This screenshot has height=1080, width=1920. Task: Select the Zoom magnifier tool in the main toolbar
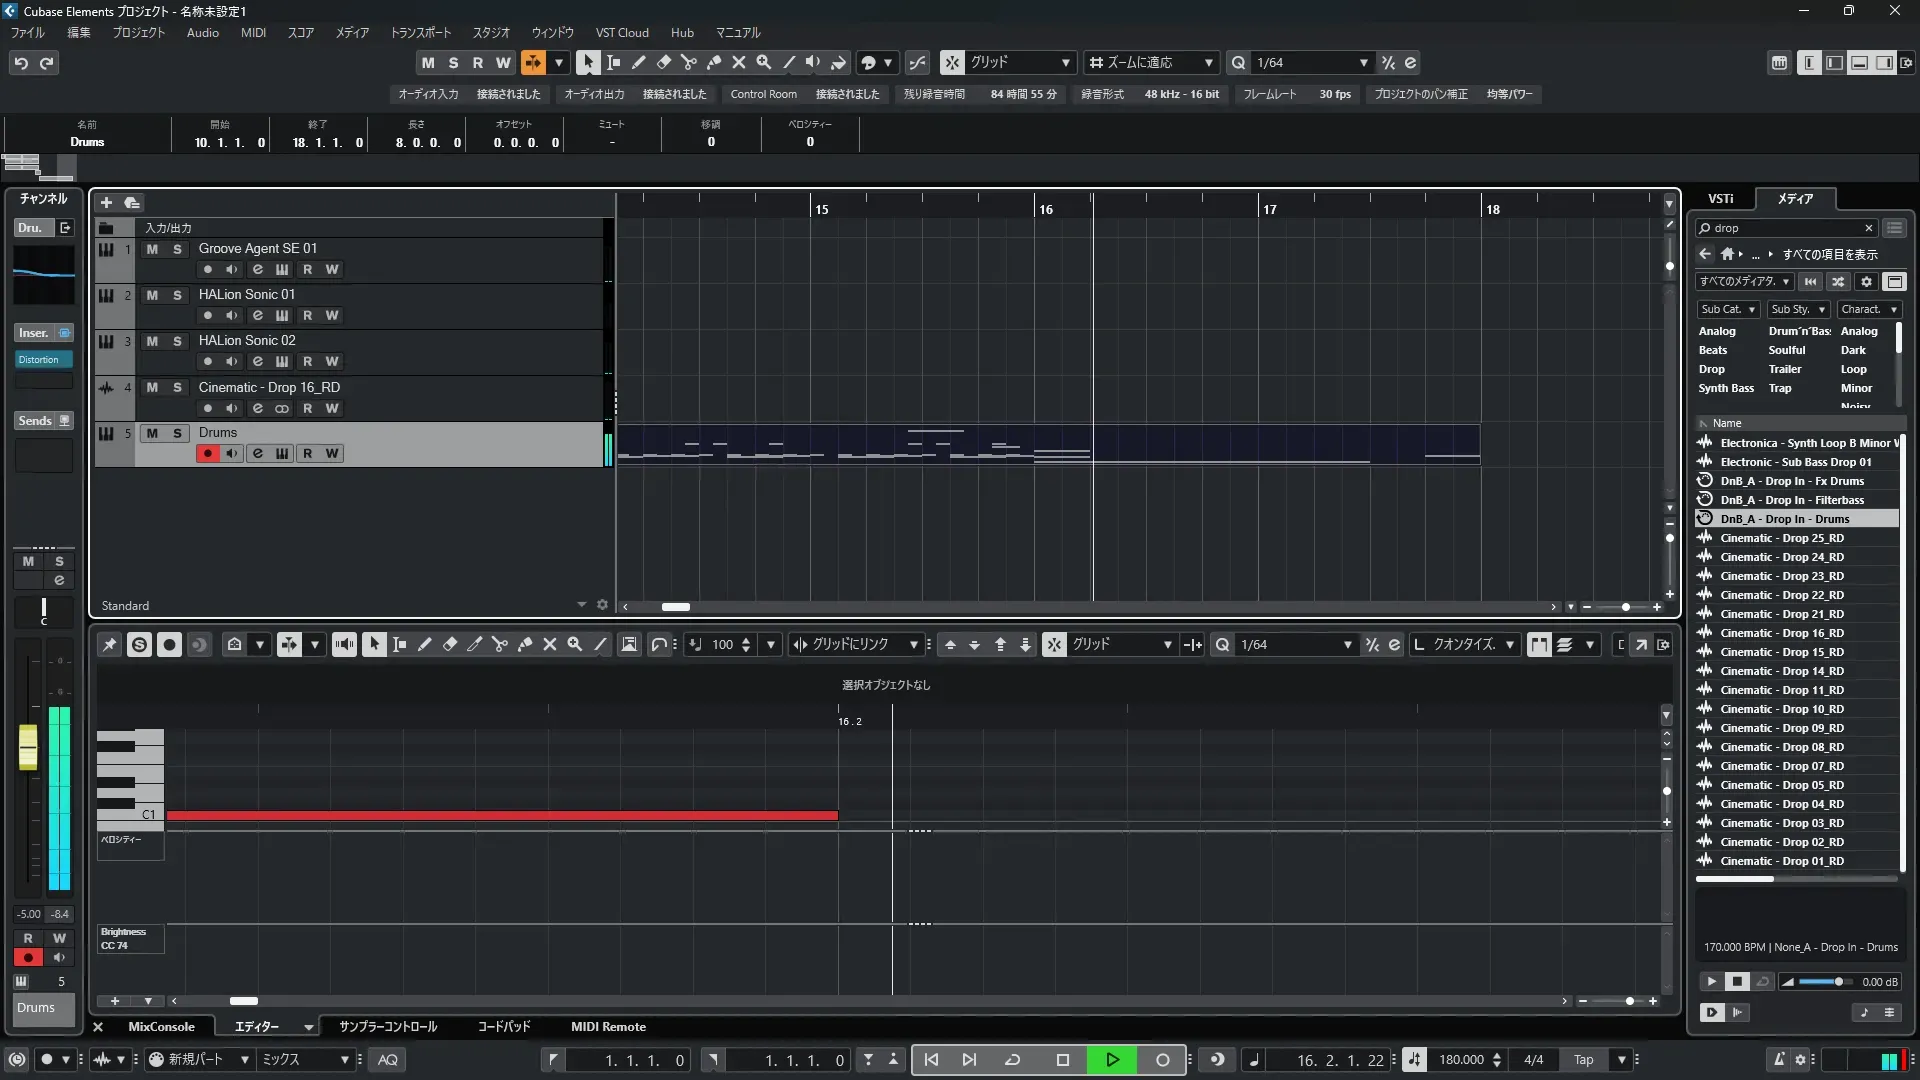pos(764,62)
